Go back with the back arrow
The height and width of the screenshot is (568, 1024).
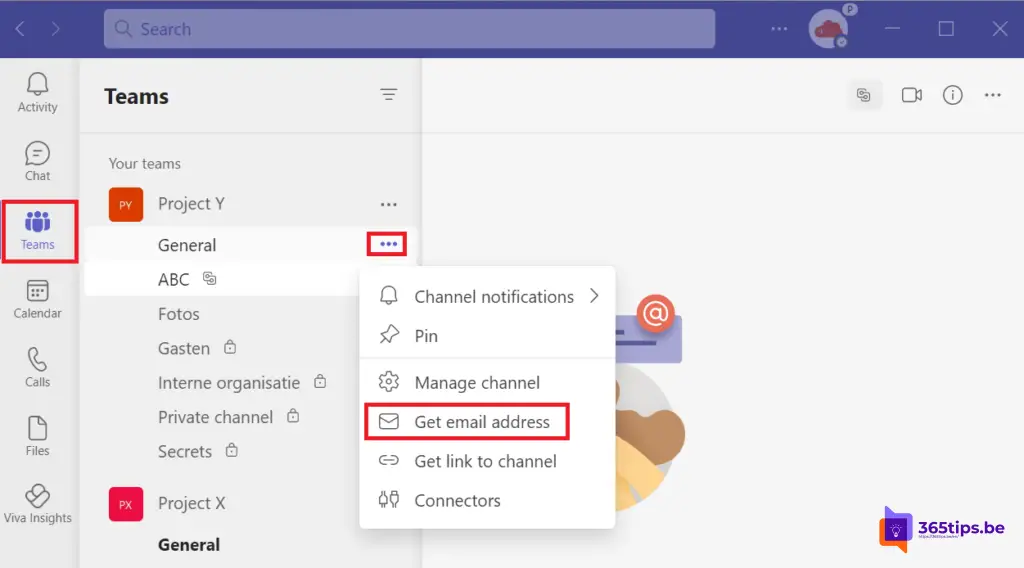tap(20, 29)
